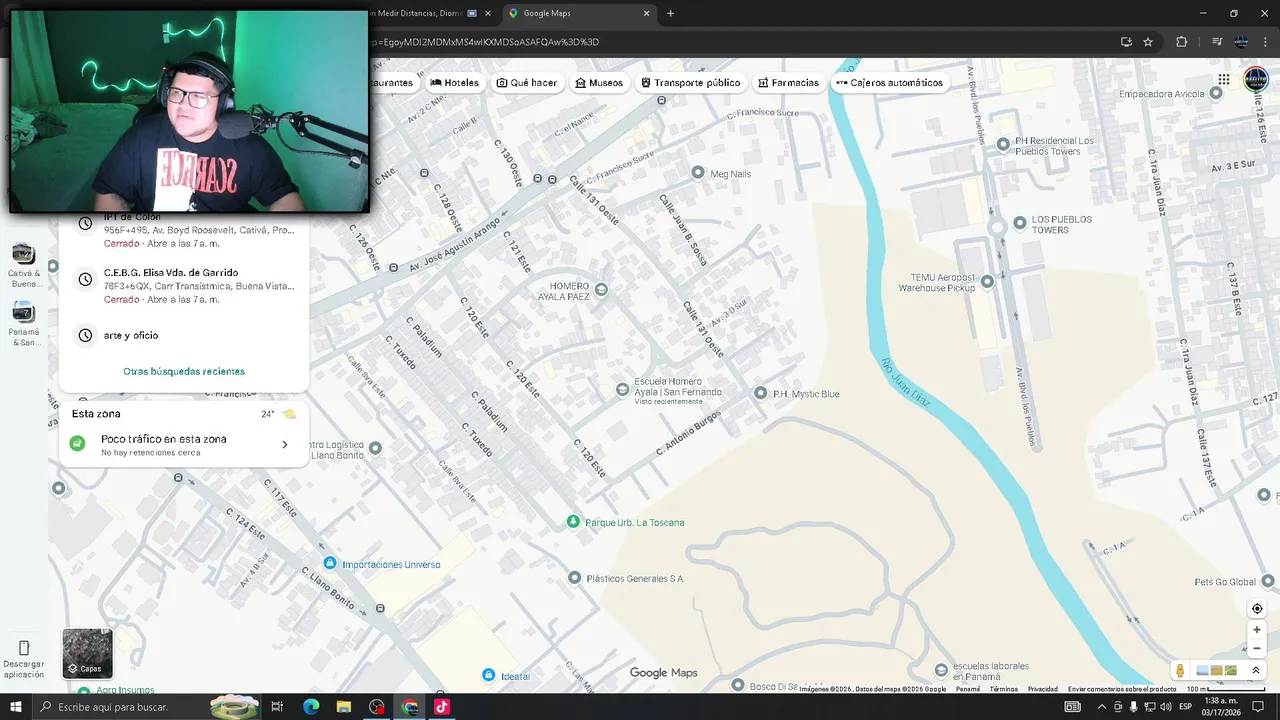Select recent search arte y oficio
This screenshot has height=720, width=1280.
coord(184,335)
